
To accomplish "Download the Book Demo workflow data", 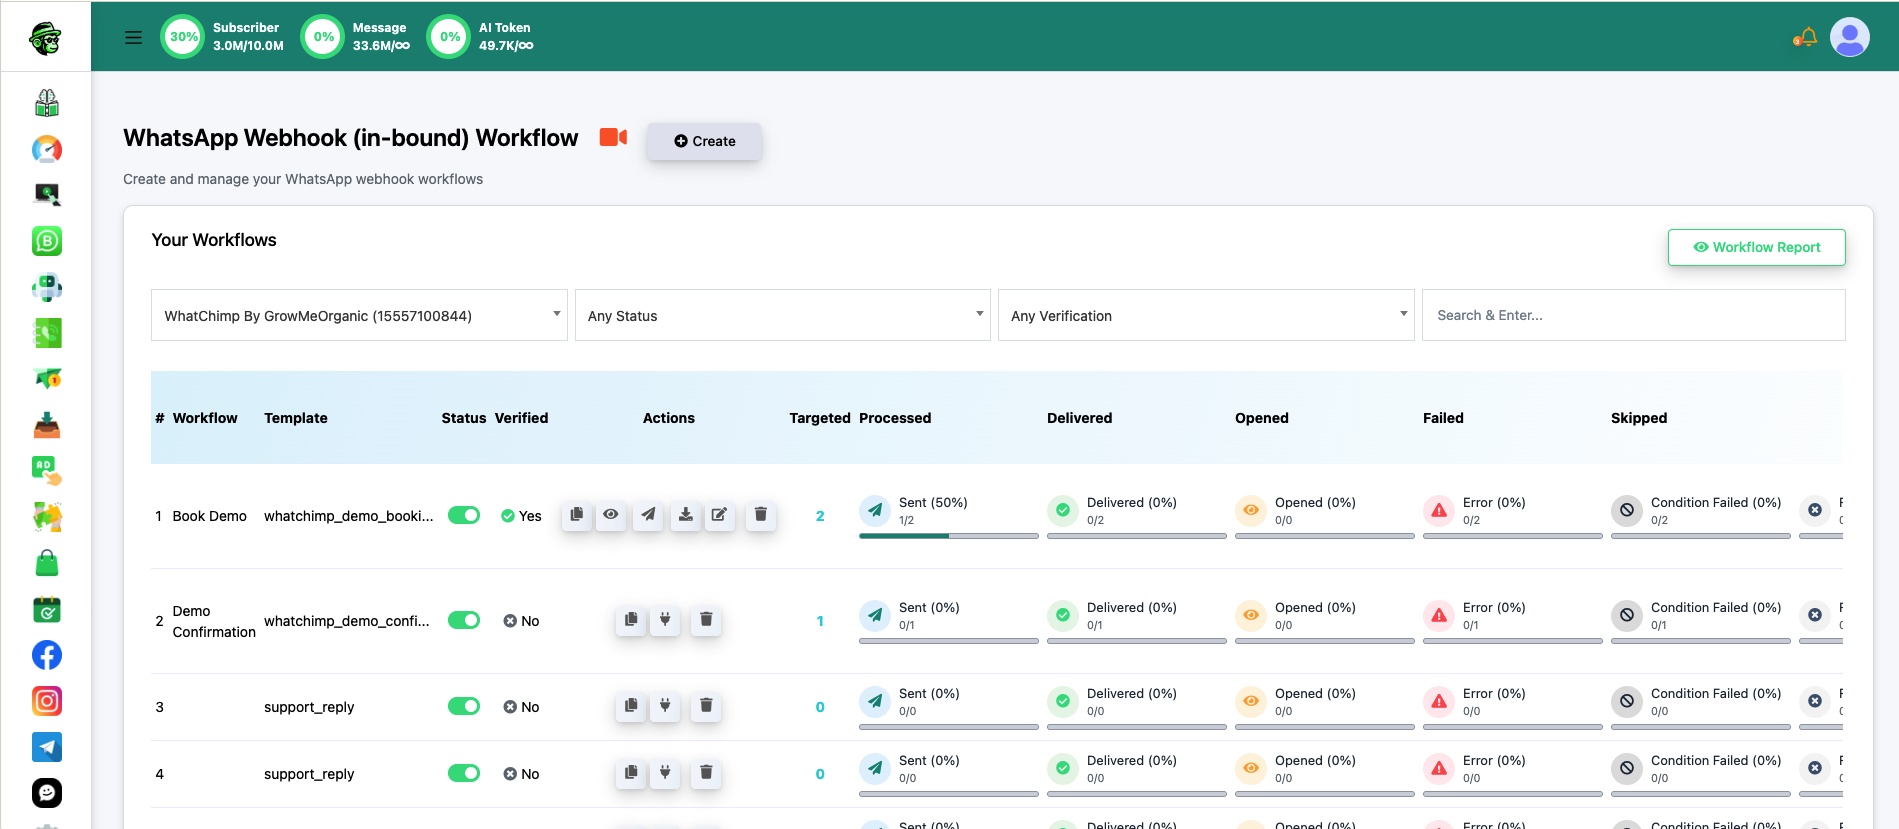I will pyautogui.click(x=686, y=515).
